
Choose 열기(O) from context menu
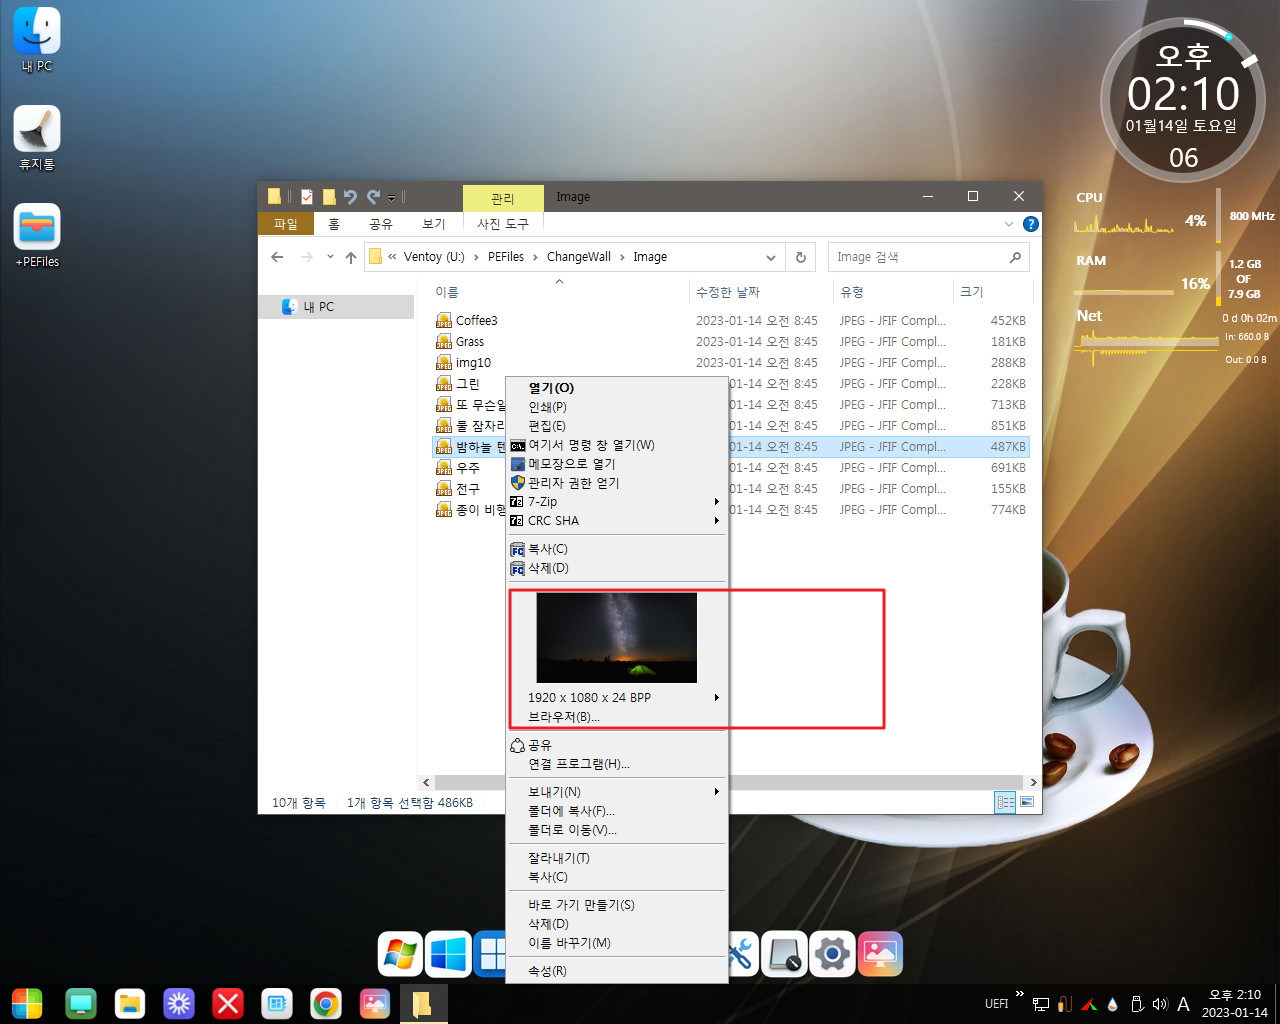pyautogui.click(x=616, y=388)
